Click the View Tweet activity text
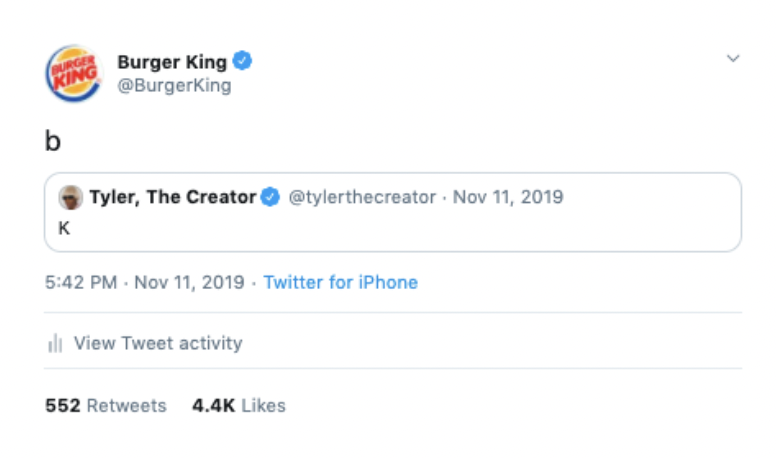776x458 pixels. [x=158, y=343]
